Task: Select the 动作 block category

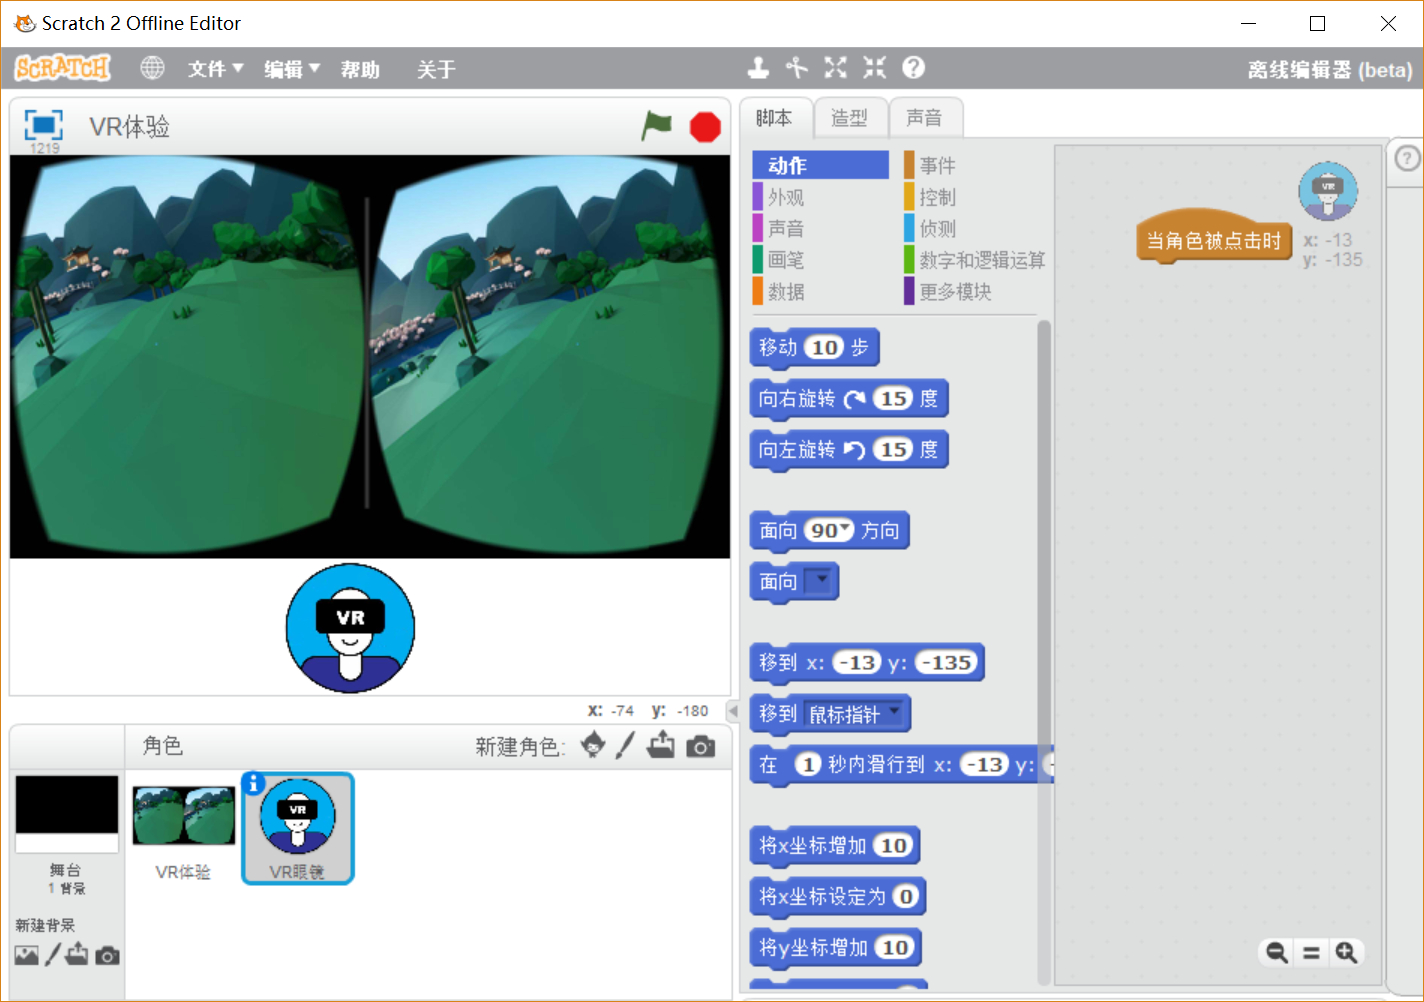Action: tap(821, 165)
